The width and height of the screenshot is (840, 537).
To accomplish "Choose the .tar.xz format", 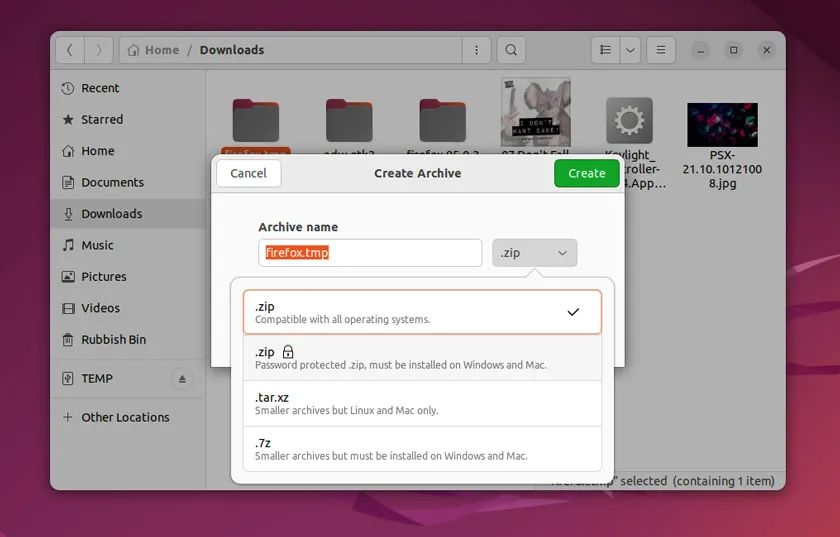I will pos(422,404).
